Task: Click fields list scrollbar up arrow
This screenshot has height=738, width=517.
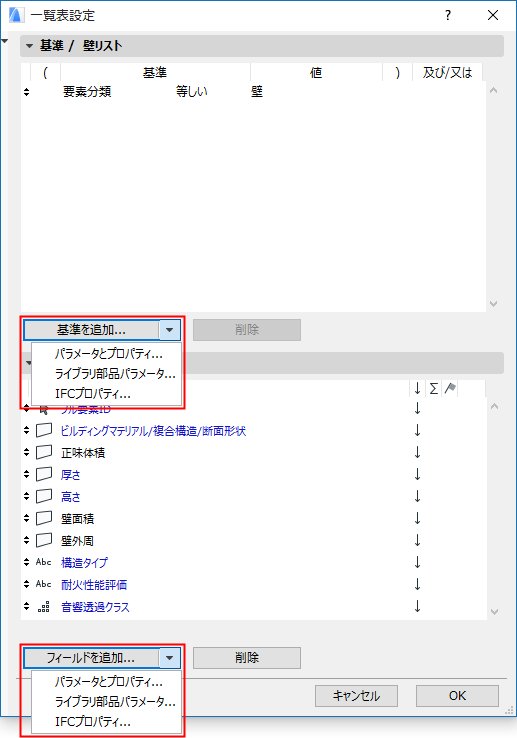Action: (494, 406)
